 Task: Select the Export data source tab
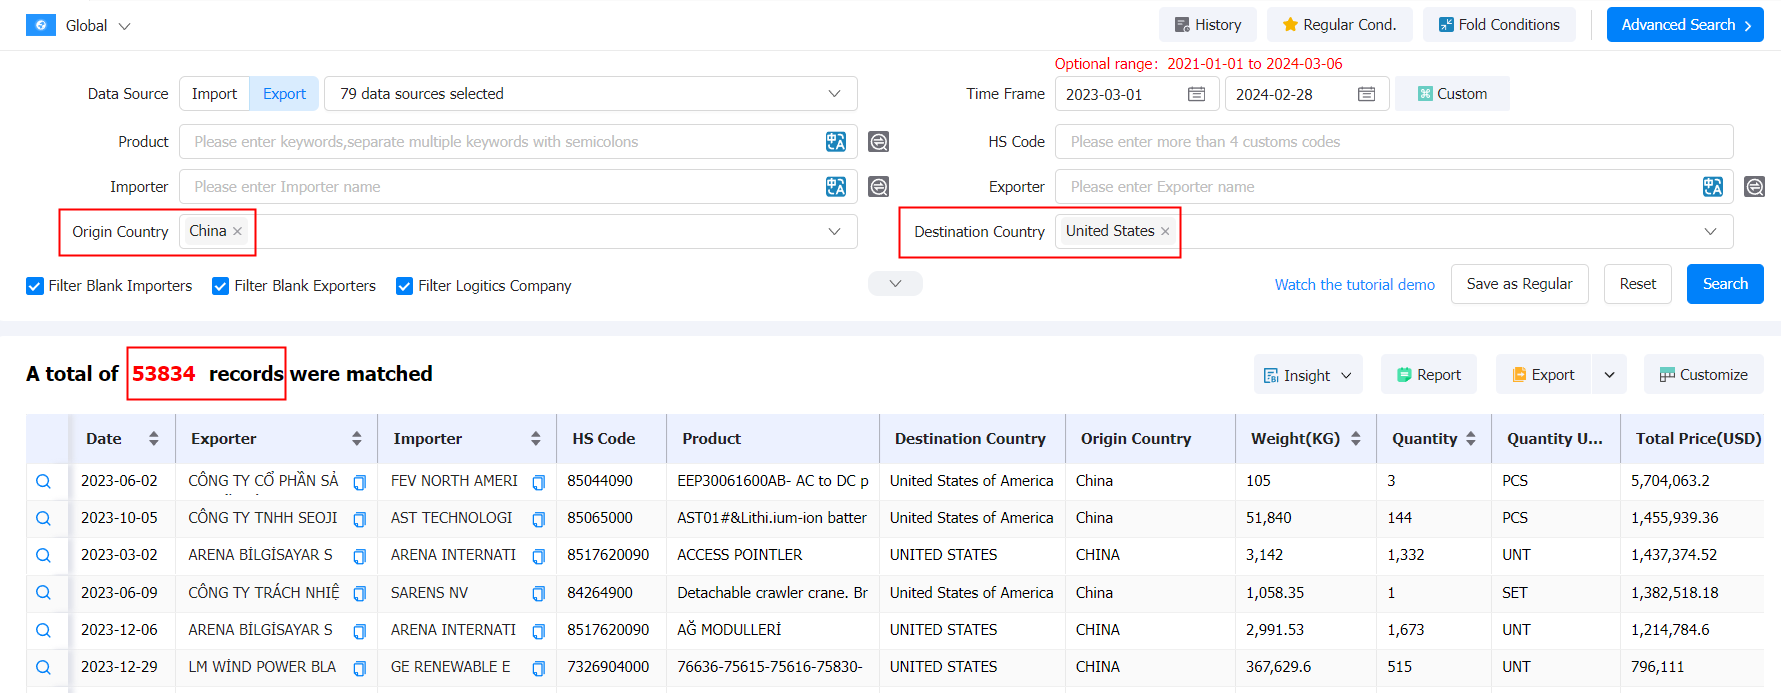284,94
